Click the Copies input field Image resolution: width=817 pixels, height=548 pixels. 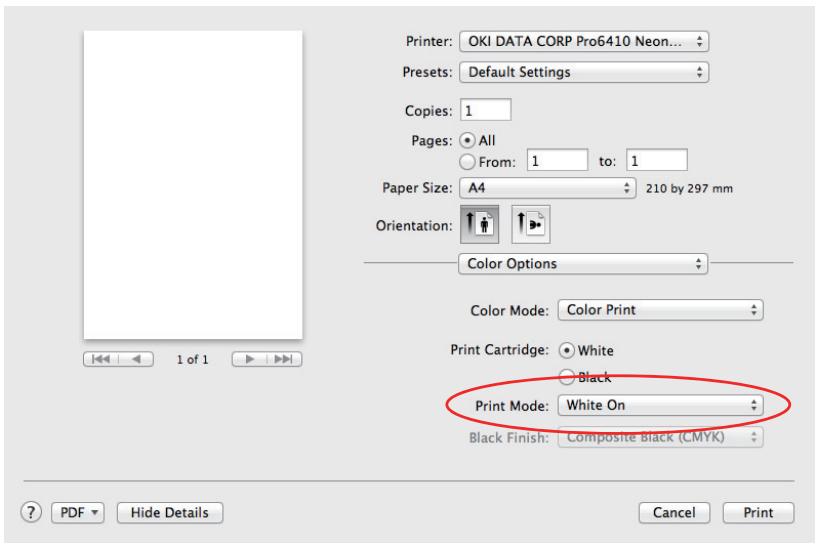click(486, 110)
